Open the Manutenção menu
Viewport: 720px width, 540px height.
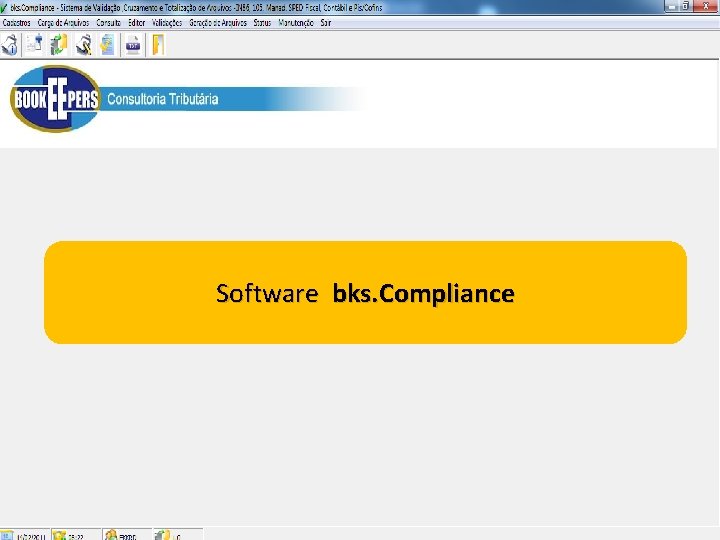pos(296,22)
